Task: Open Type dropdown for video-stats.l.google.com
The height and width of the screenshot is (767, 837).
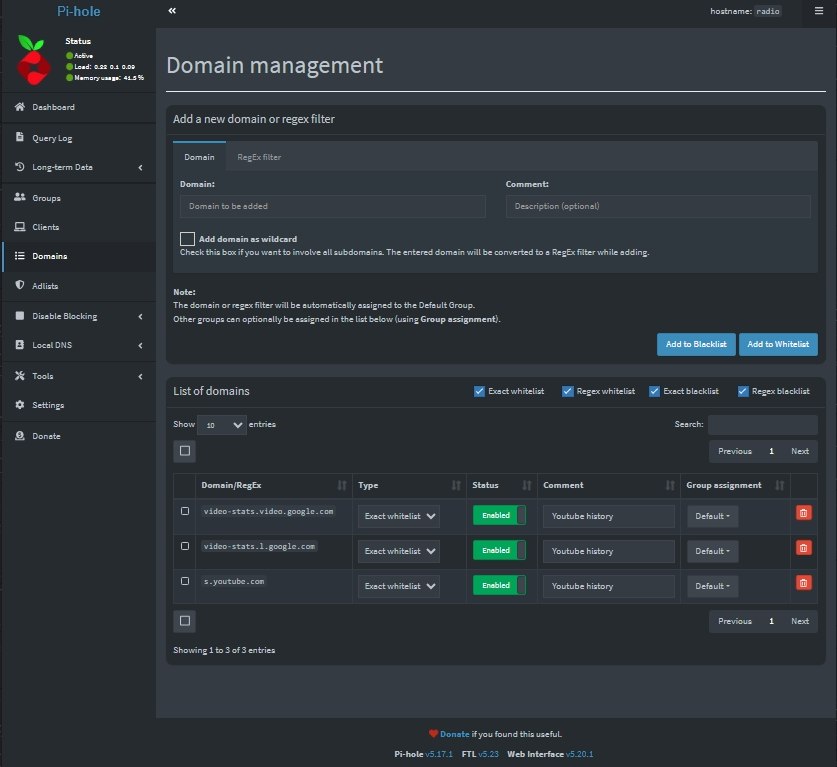Action: tap(399, 551)
